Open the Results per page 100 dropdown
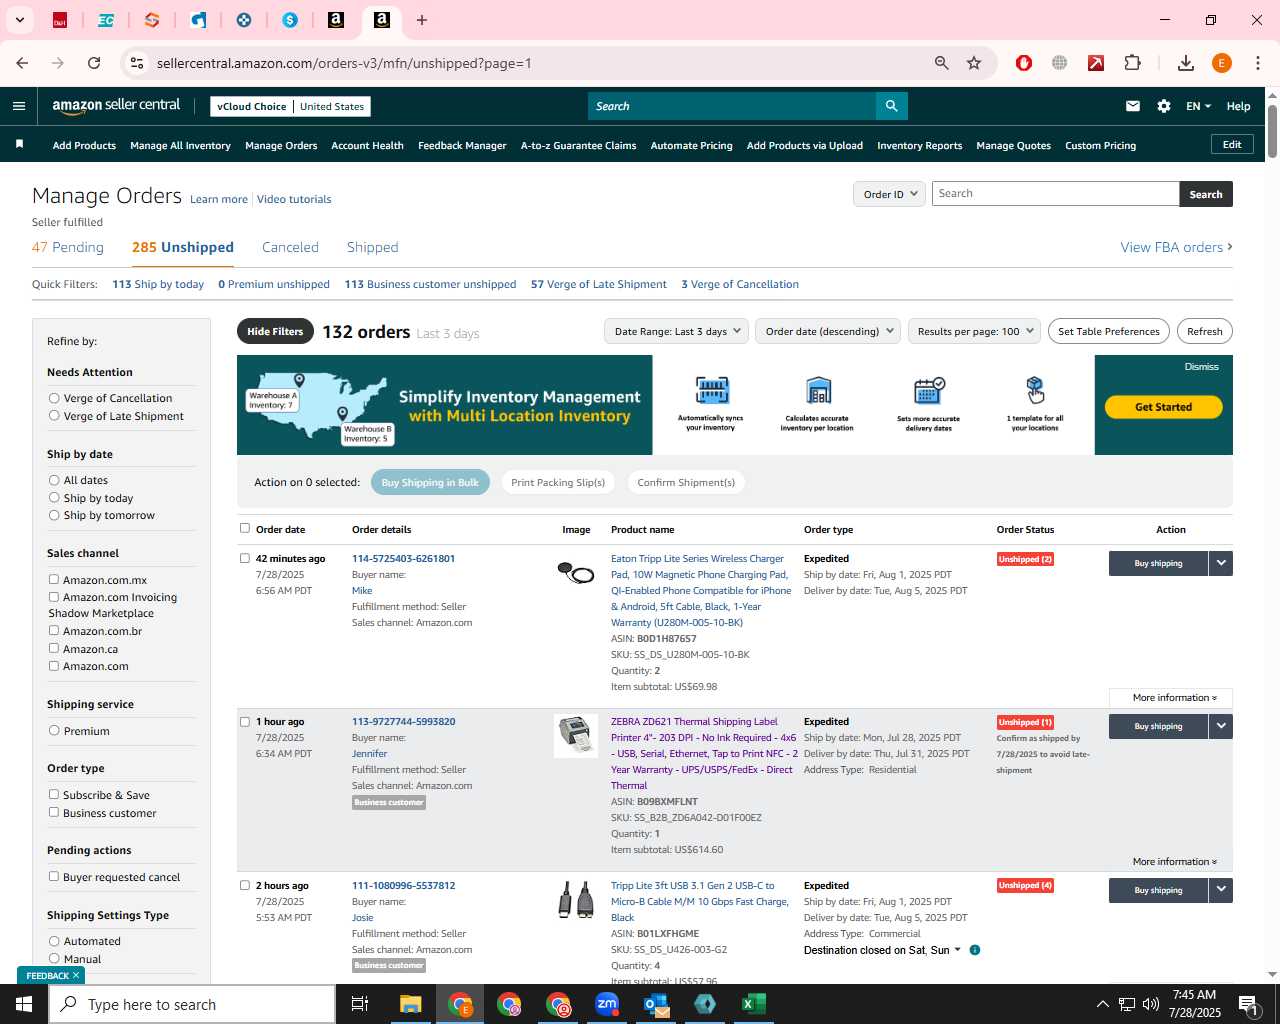 pos(974,331)
